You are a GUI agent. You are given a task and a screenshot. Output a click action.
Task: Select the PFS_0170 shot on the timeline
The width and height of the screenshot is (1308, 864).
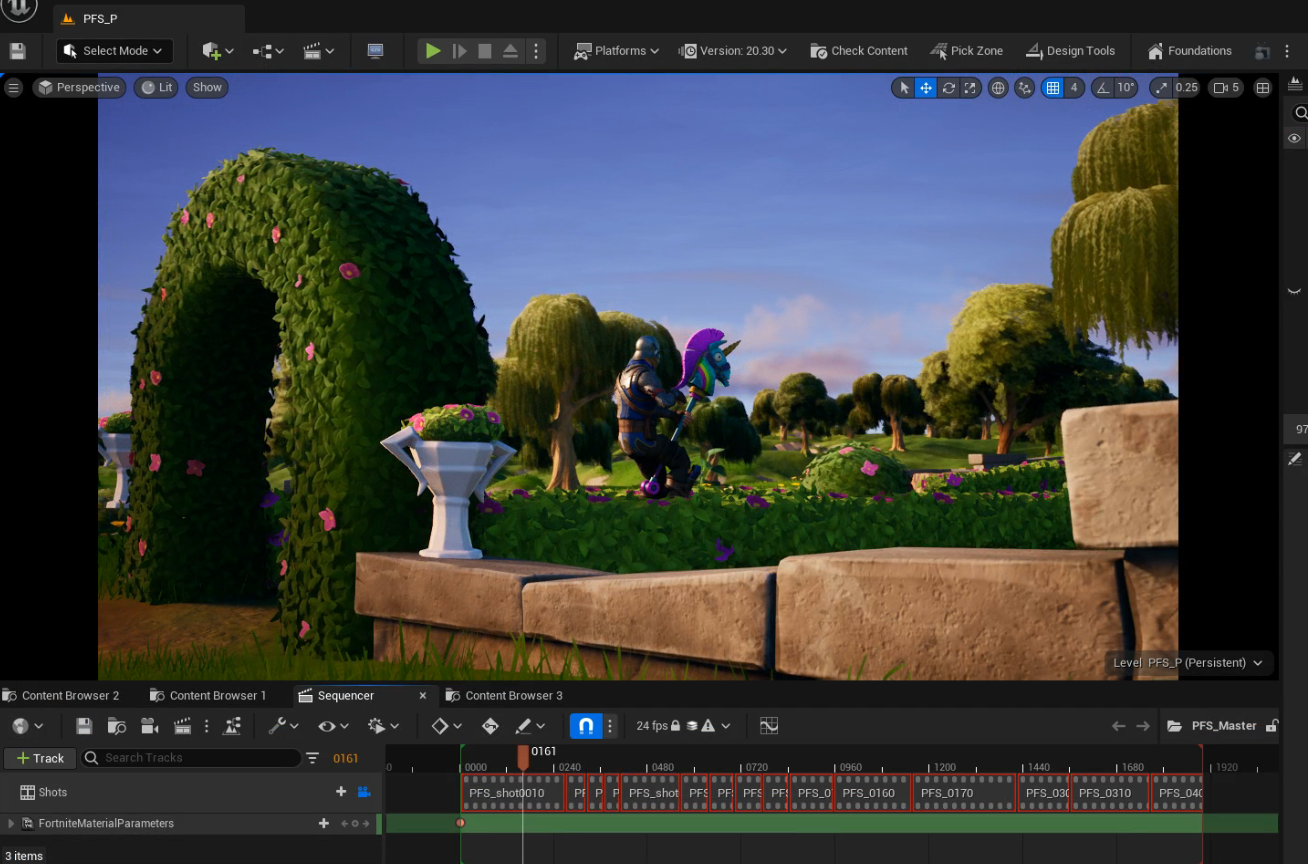click(946, 792)
